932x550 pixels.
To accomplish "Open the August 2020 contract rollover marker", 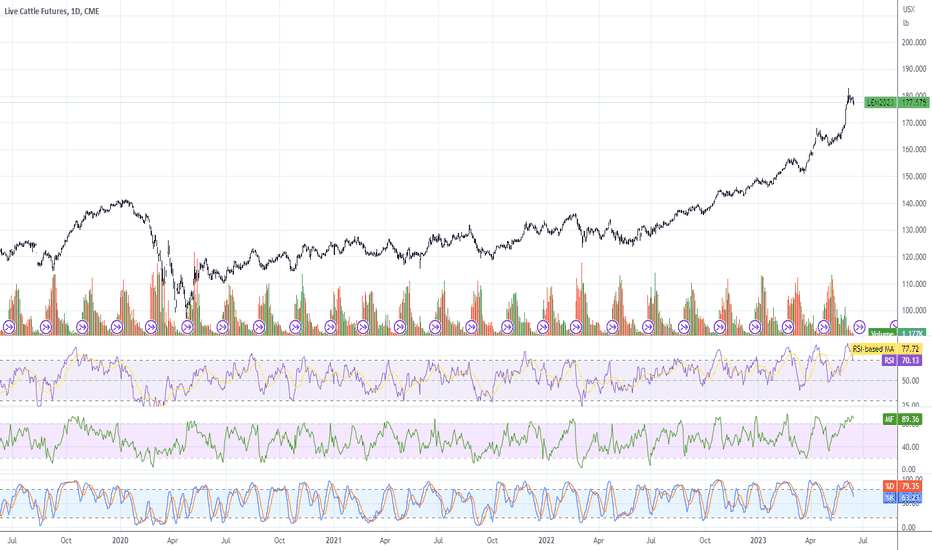I will coord(259,326).
